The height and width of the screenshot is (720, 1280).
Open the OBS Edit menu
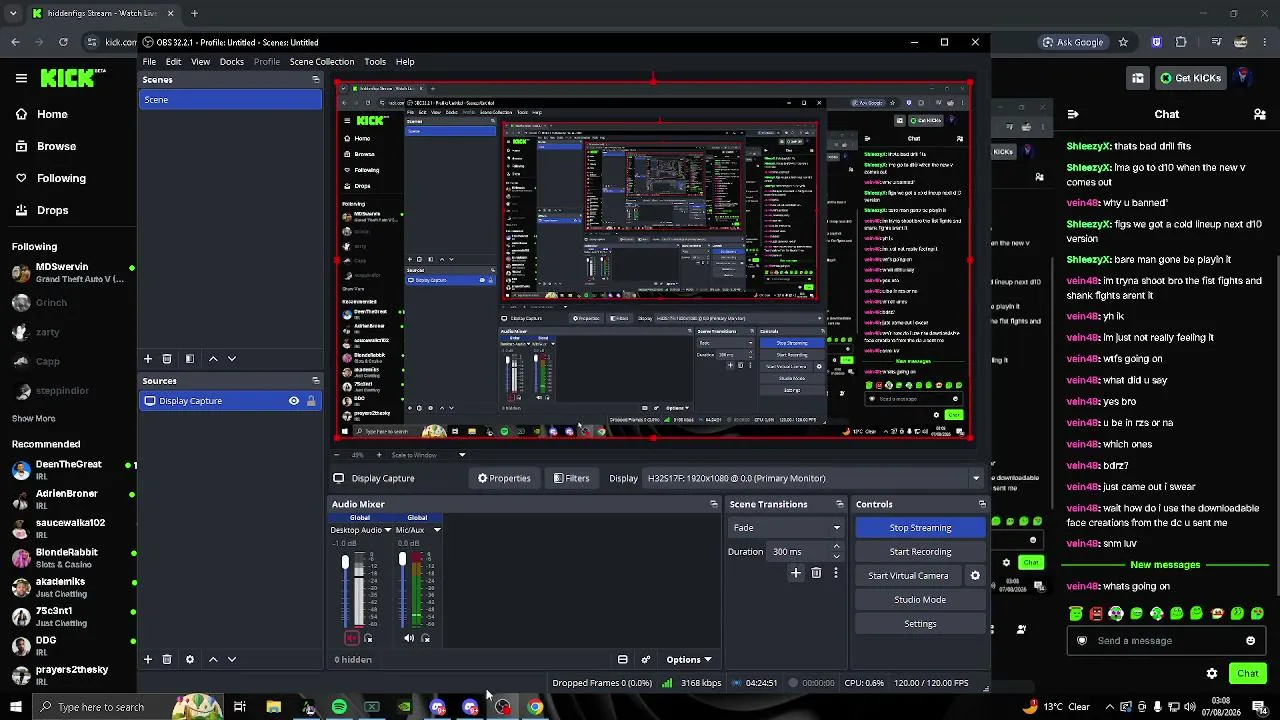(x=174, y=62)
